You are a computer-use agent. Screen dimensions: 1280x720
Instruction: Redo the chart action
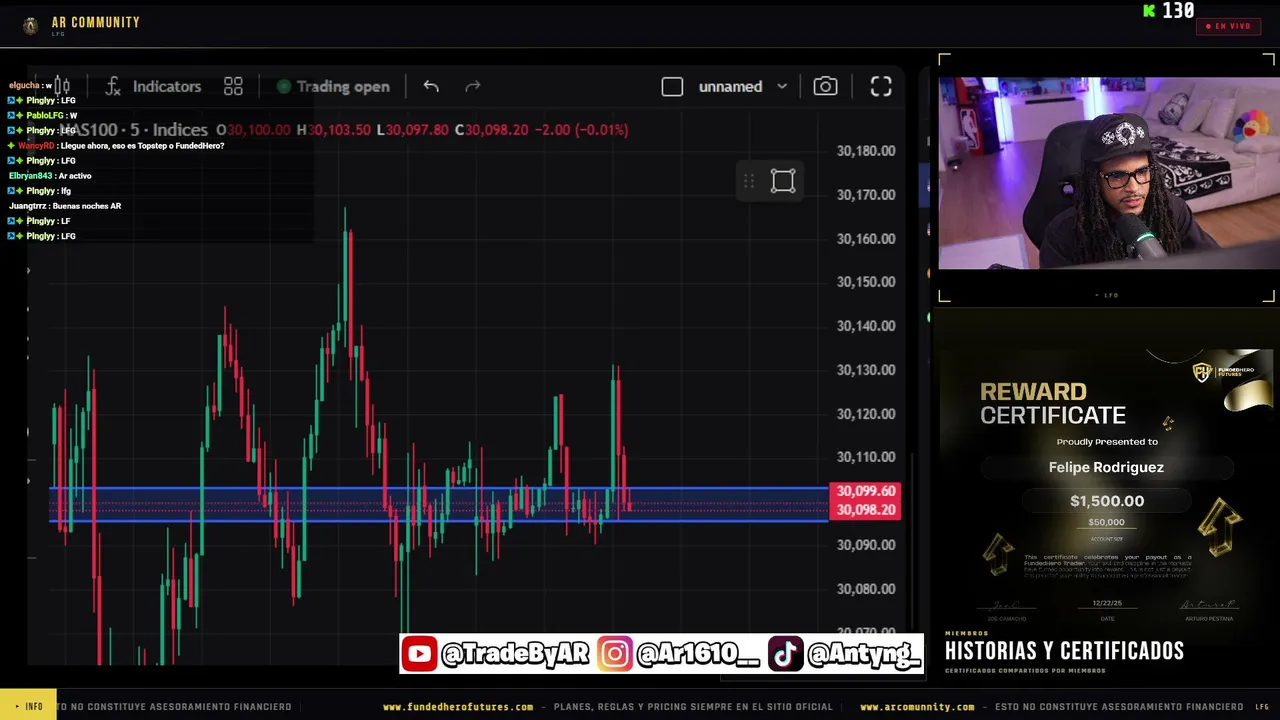pos(473,86)
